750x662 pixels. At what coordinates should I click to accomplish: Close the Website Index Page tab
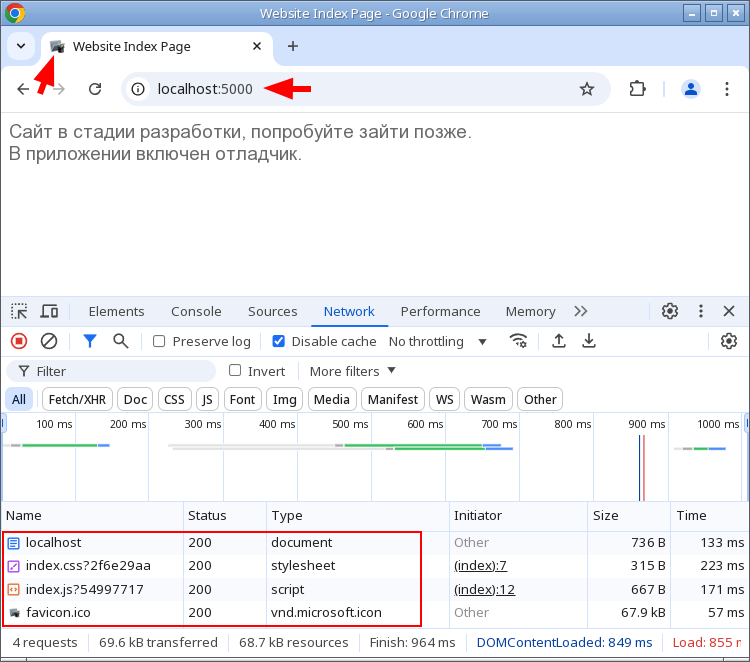tap(257, 46)
